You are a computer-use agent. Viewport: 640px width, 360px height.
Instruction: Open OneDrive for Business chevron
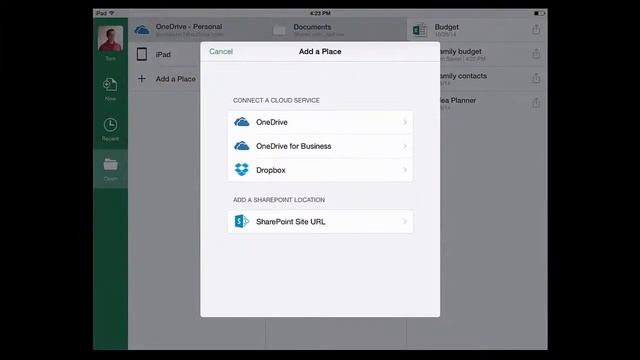(x=405, y=146)
